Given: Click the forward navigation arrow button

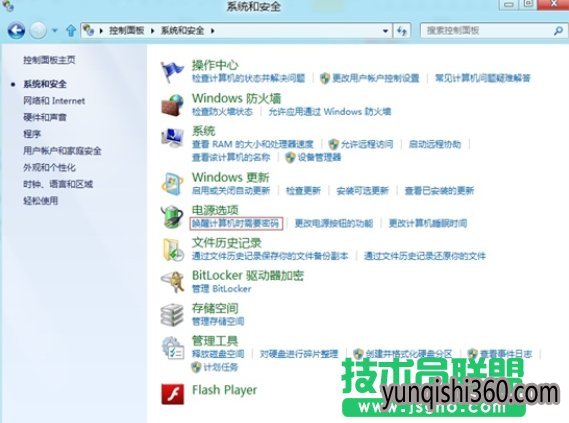Looking at the screenshot, I should 38,30.
